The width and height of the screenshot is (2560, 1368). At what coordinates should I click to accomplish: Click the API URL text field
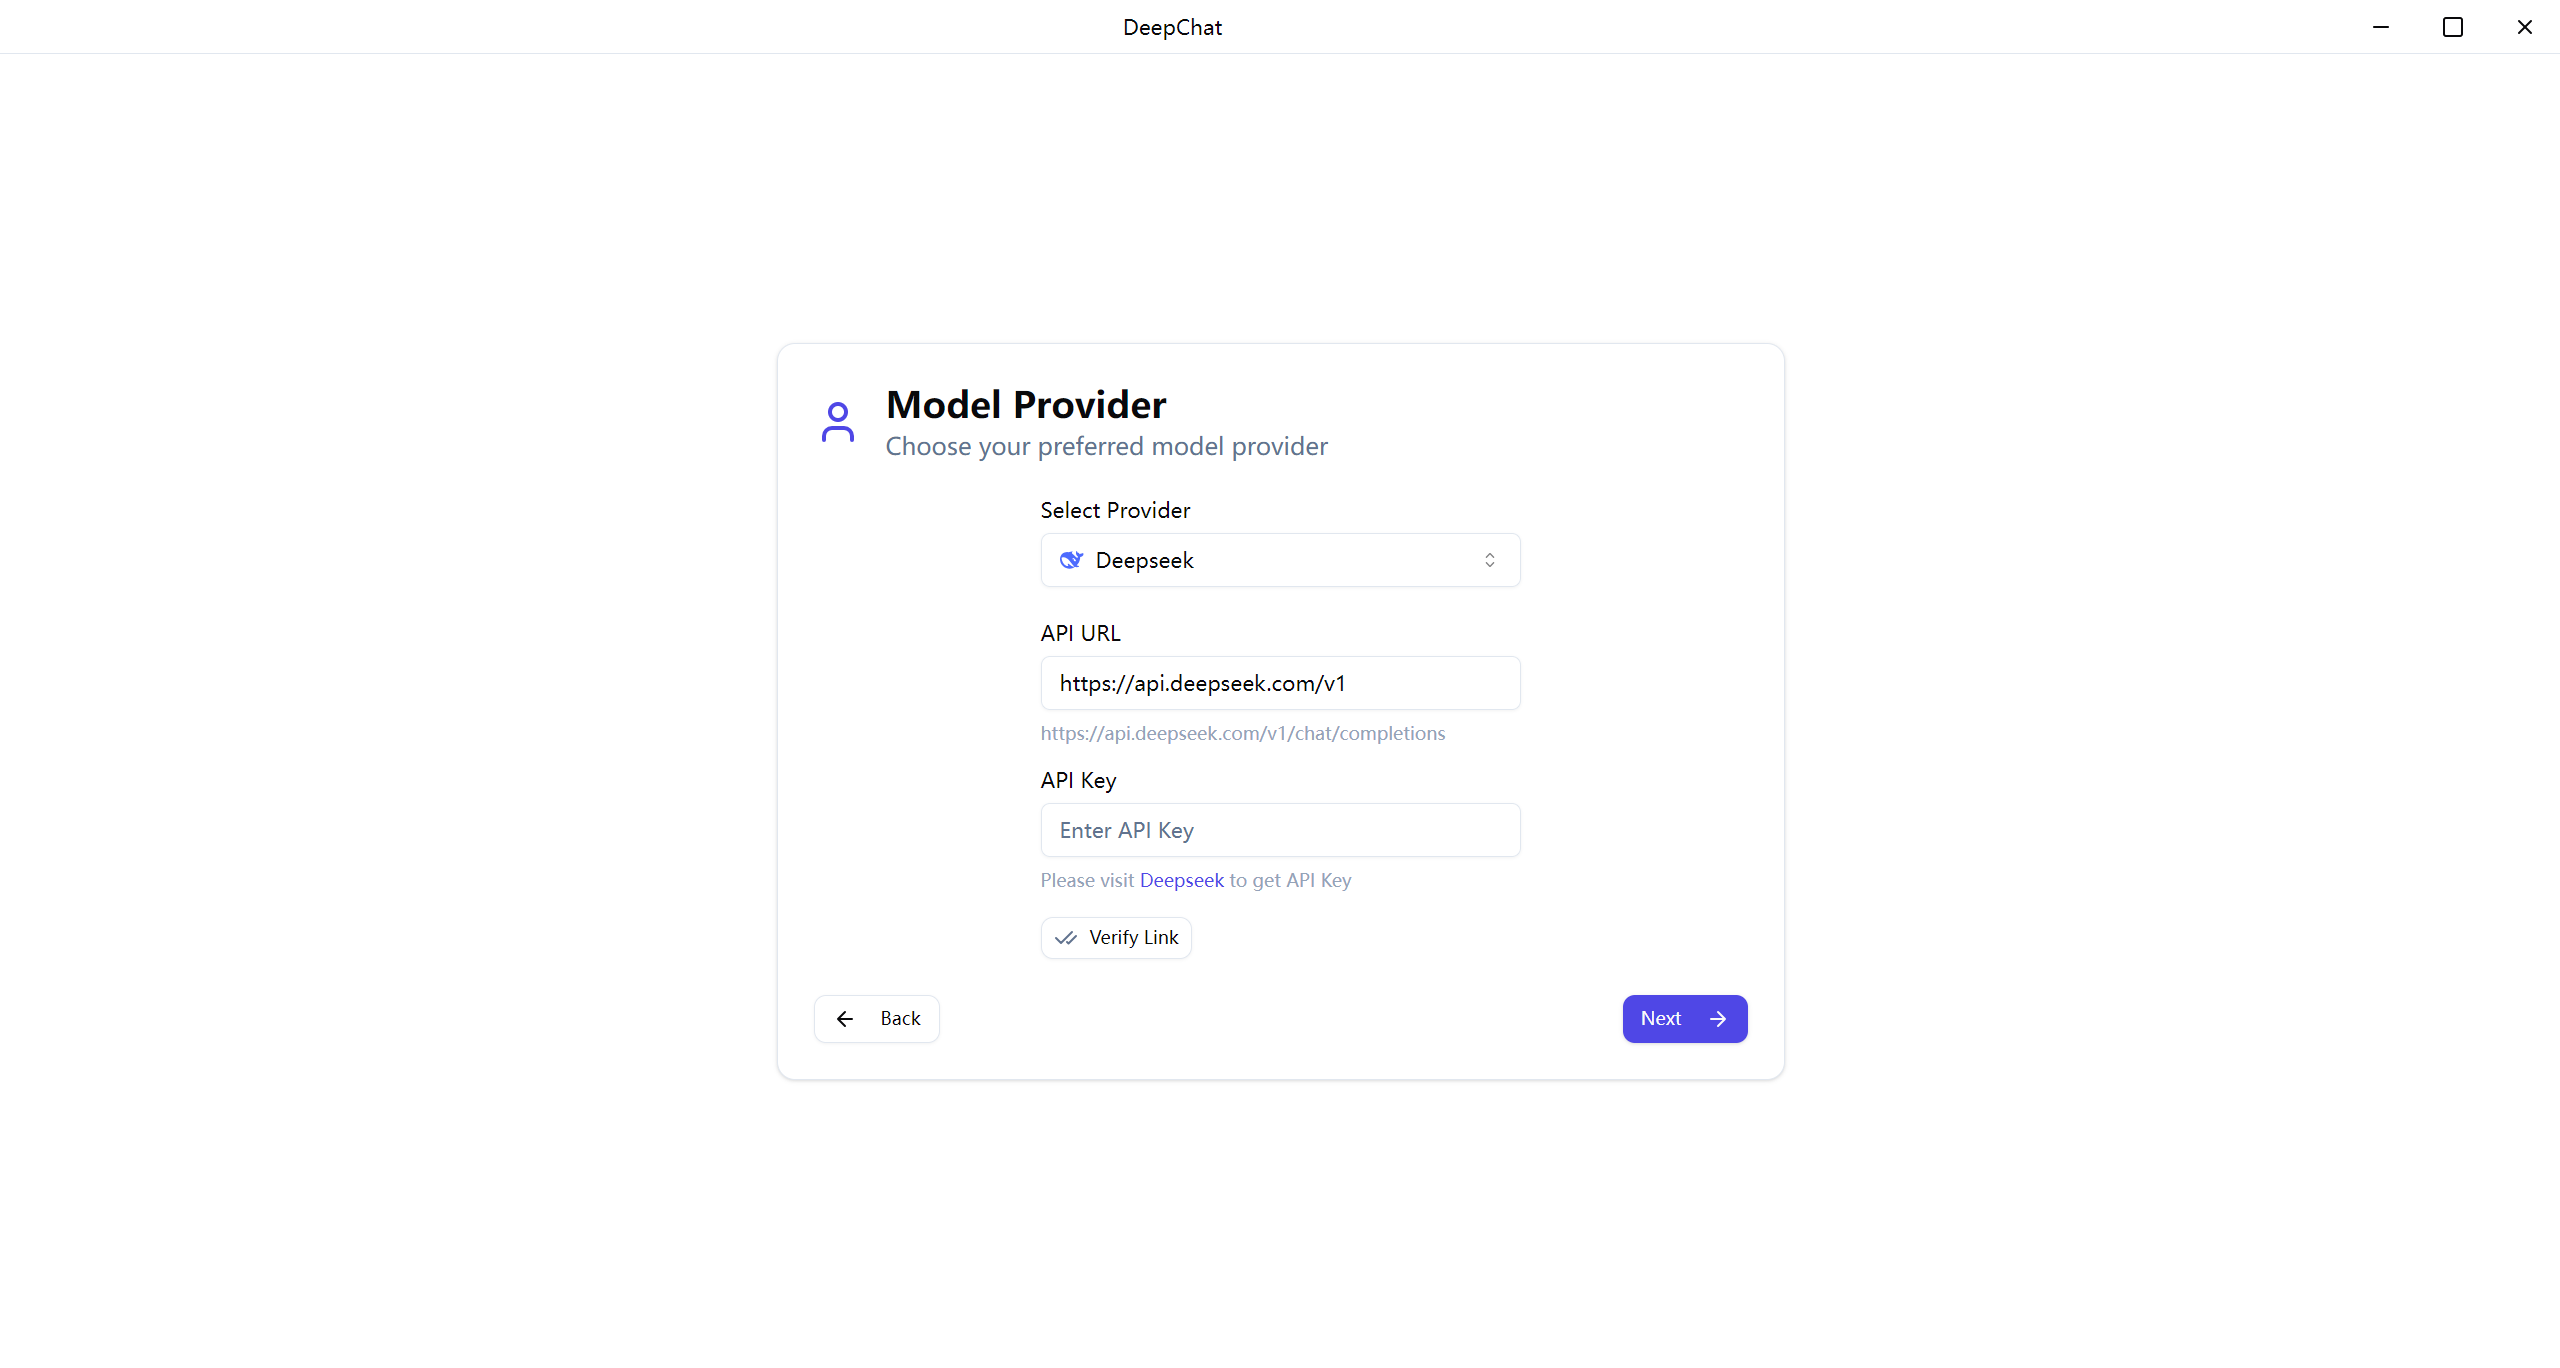click(1280, 683)
